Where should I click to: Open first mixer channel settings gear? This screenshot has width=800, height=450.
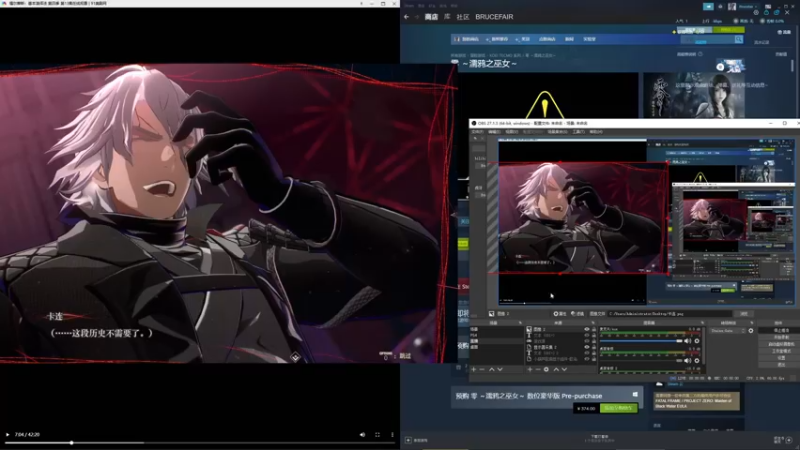[696, 341]
